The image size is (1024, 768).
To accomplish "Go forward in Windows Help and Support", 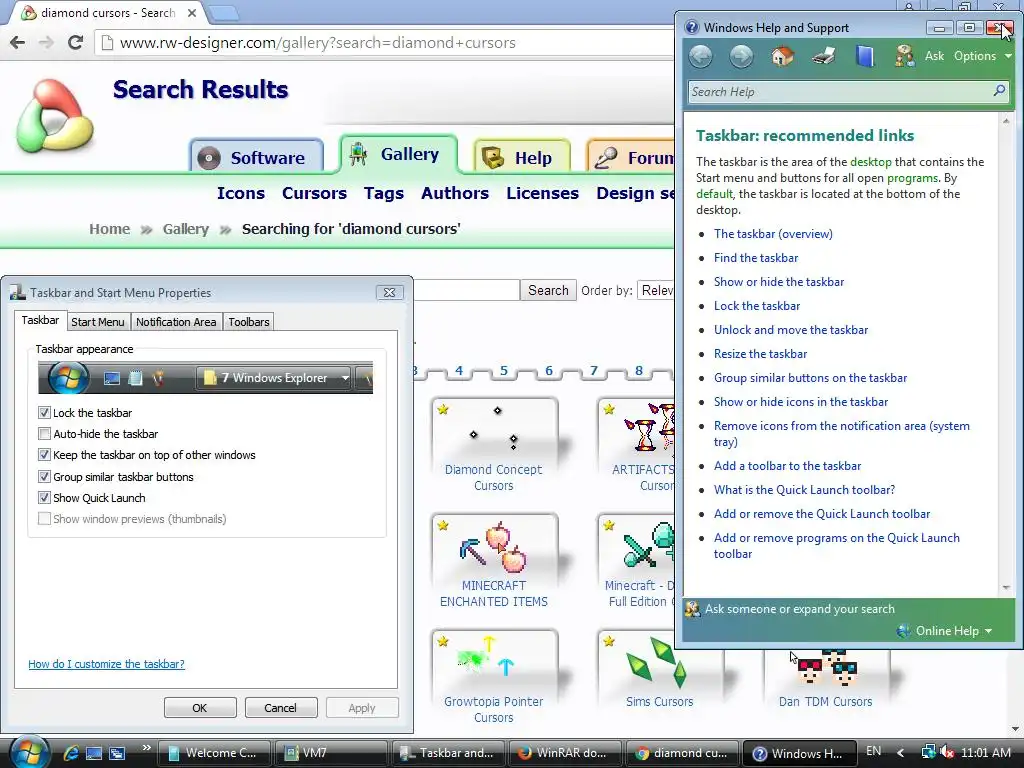I will tap(741, 56).
